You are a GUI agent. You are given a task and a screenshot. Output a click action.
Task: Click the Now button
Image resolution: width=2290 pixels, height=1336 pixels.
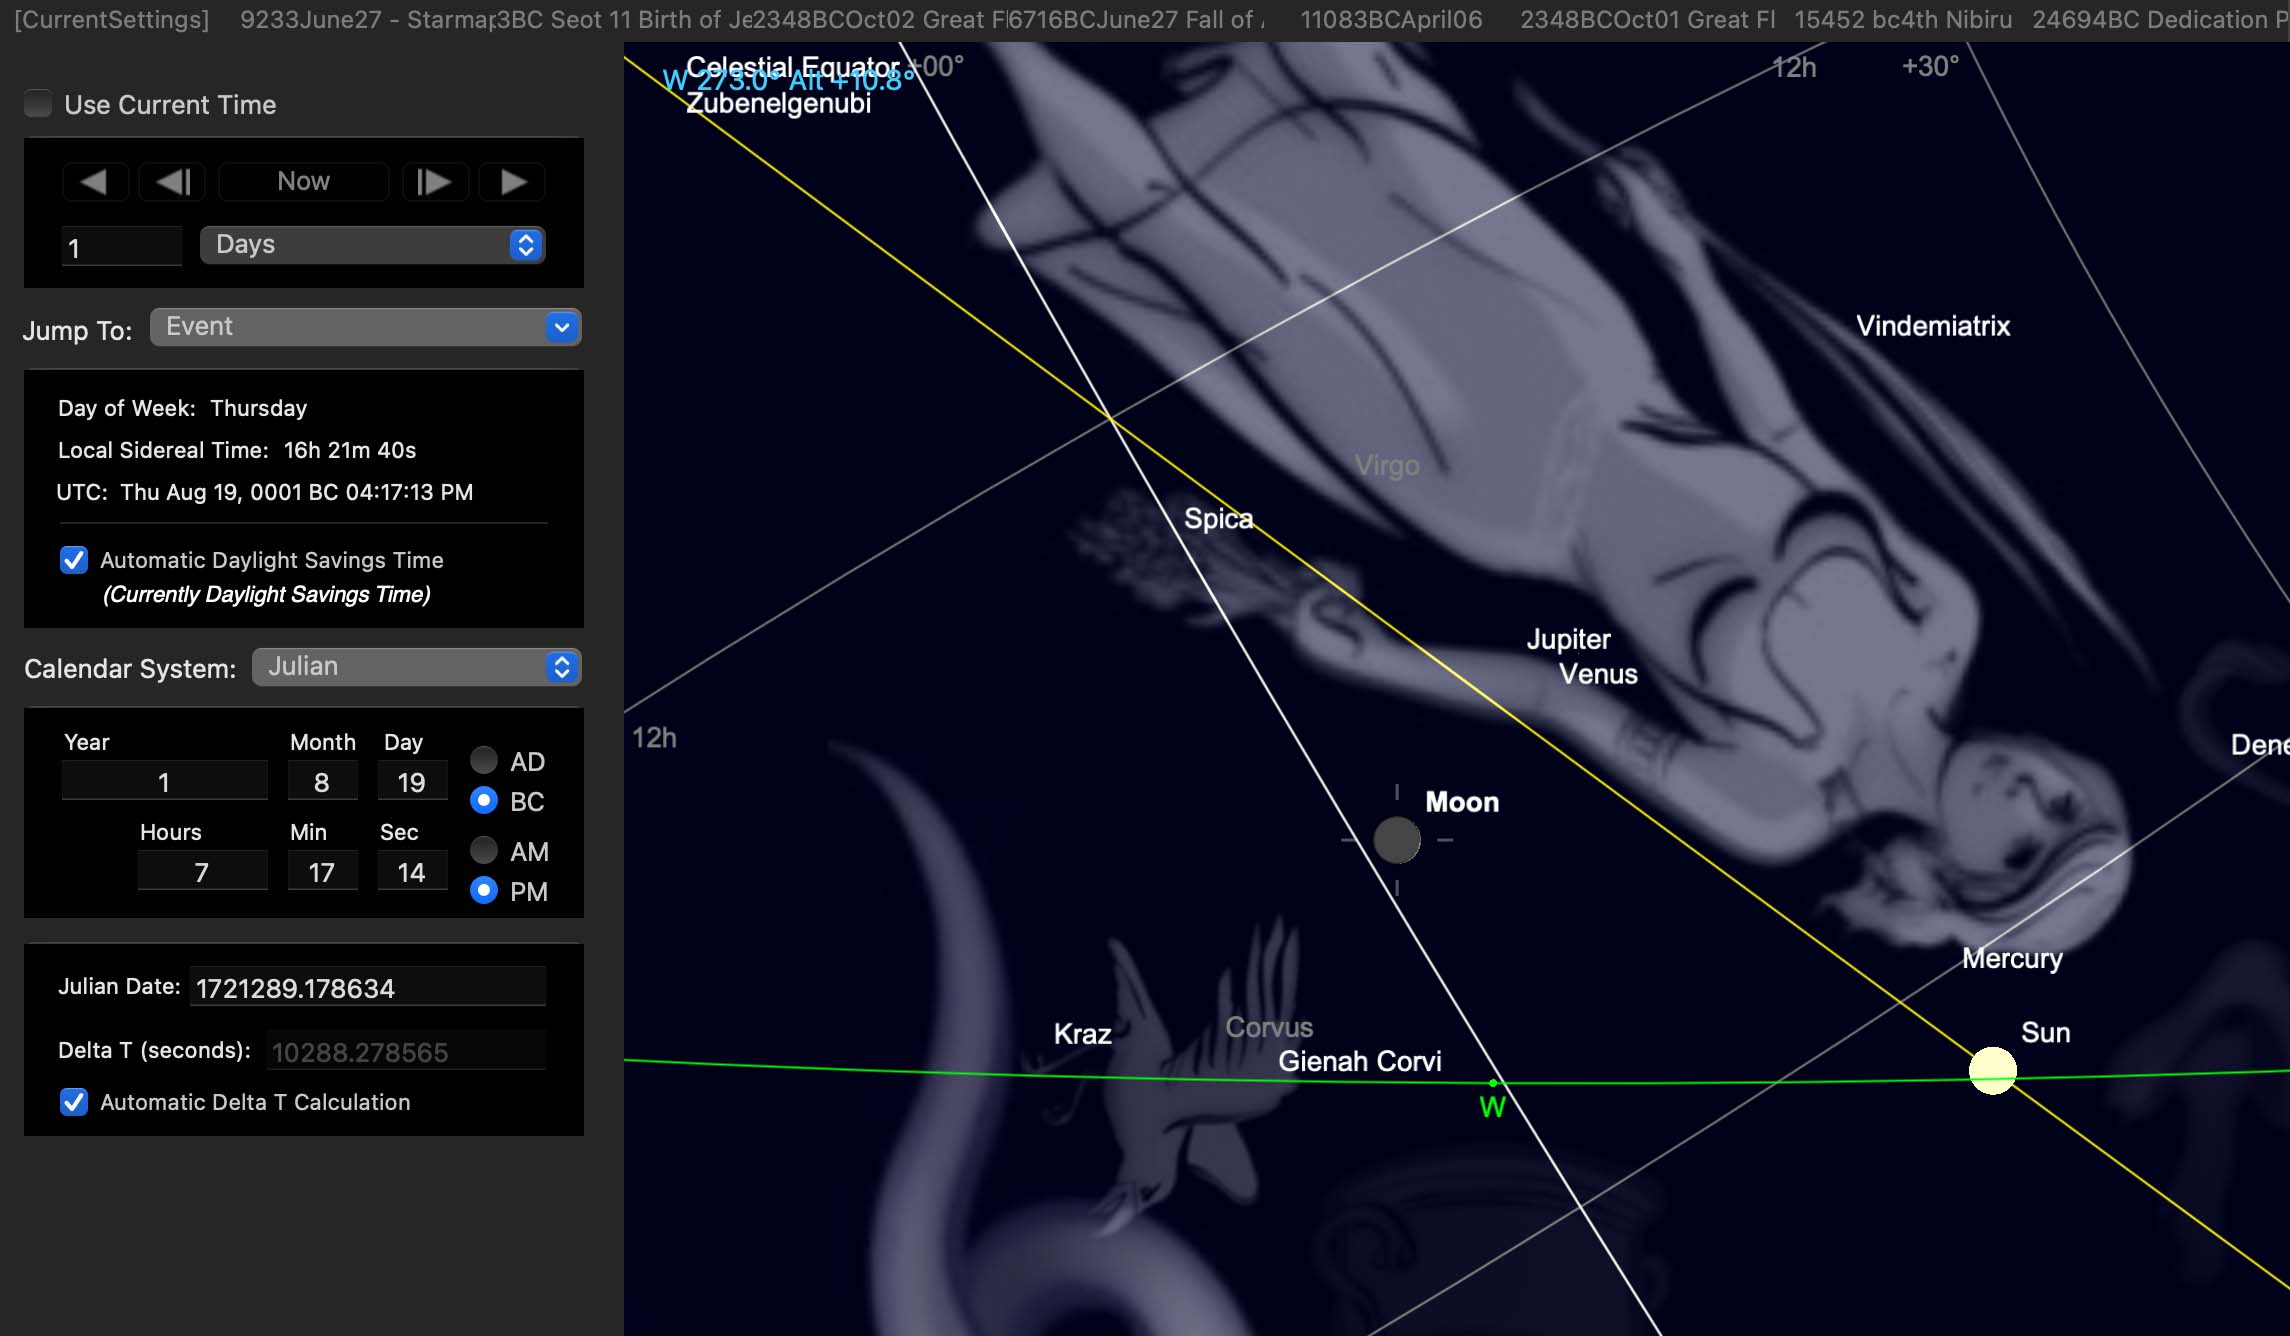point(303,182)
